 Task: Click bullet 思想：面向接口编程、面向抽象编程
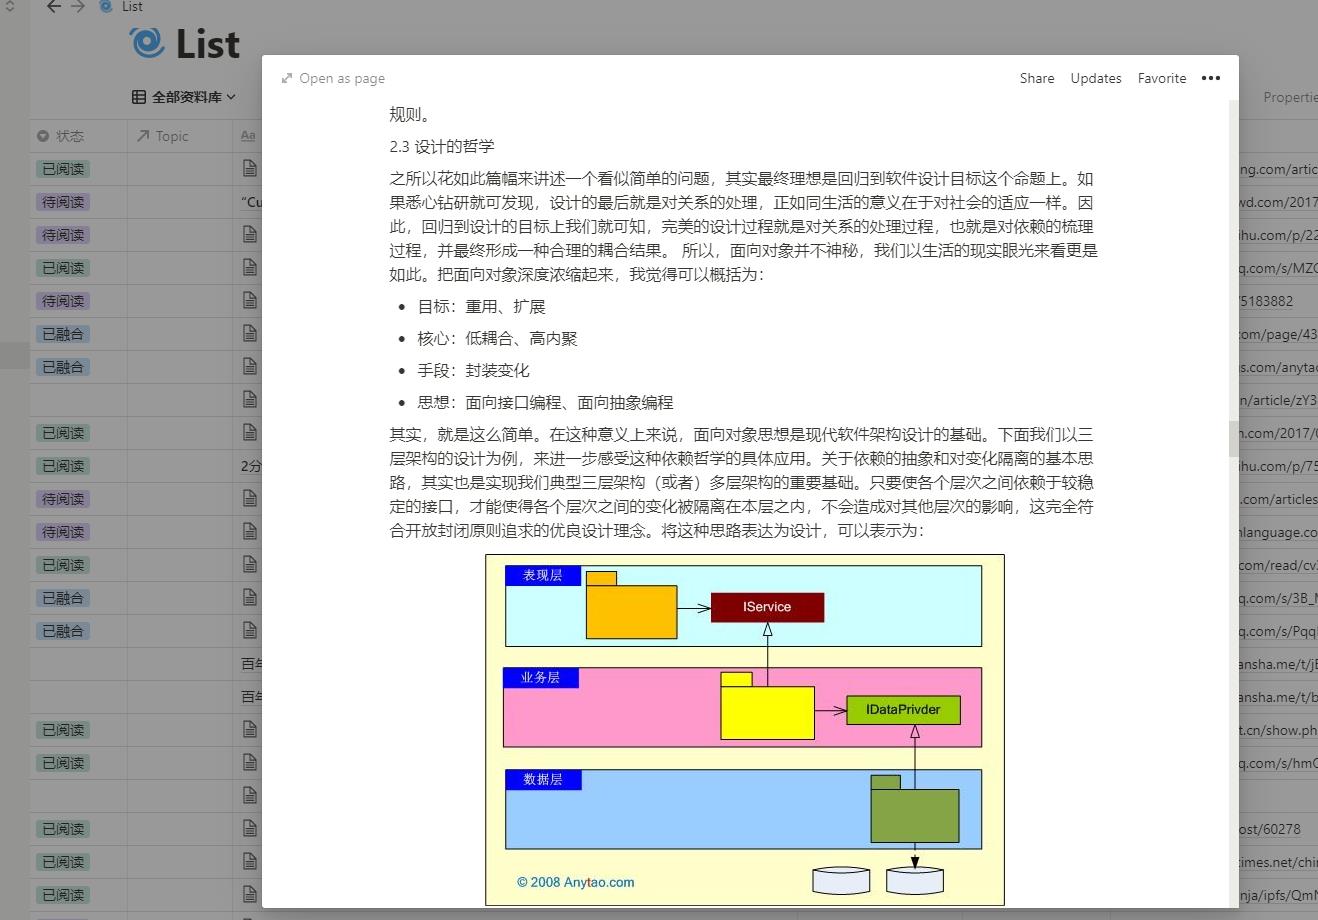click(x=545, y=403)
